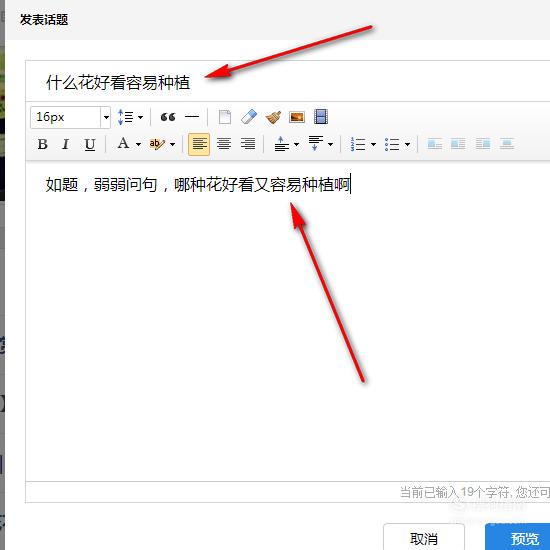550x550 pixels.
Task: Click into the post body text area
Action: (x=288, y=321)
